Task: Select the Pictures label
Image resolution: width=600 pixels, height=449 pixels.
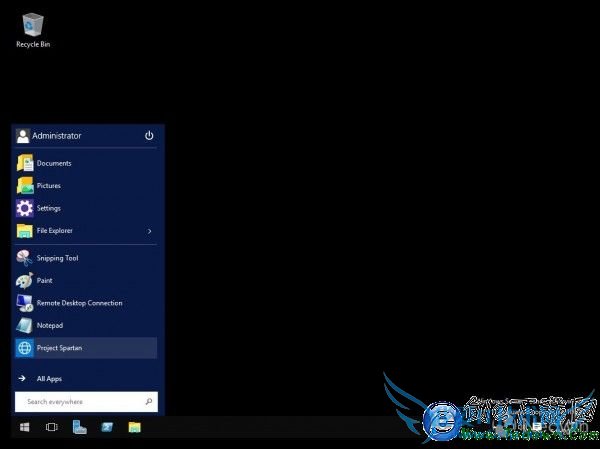Action: click(x=49, y=186)
